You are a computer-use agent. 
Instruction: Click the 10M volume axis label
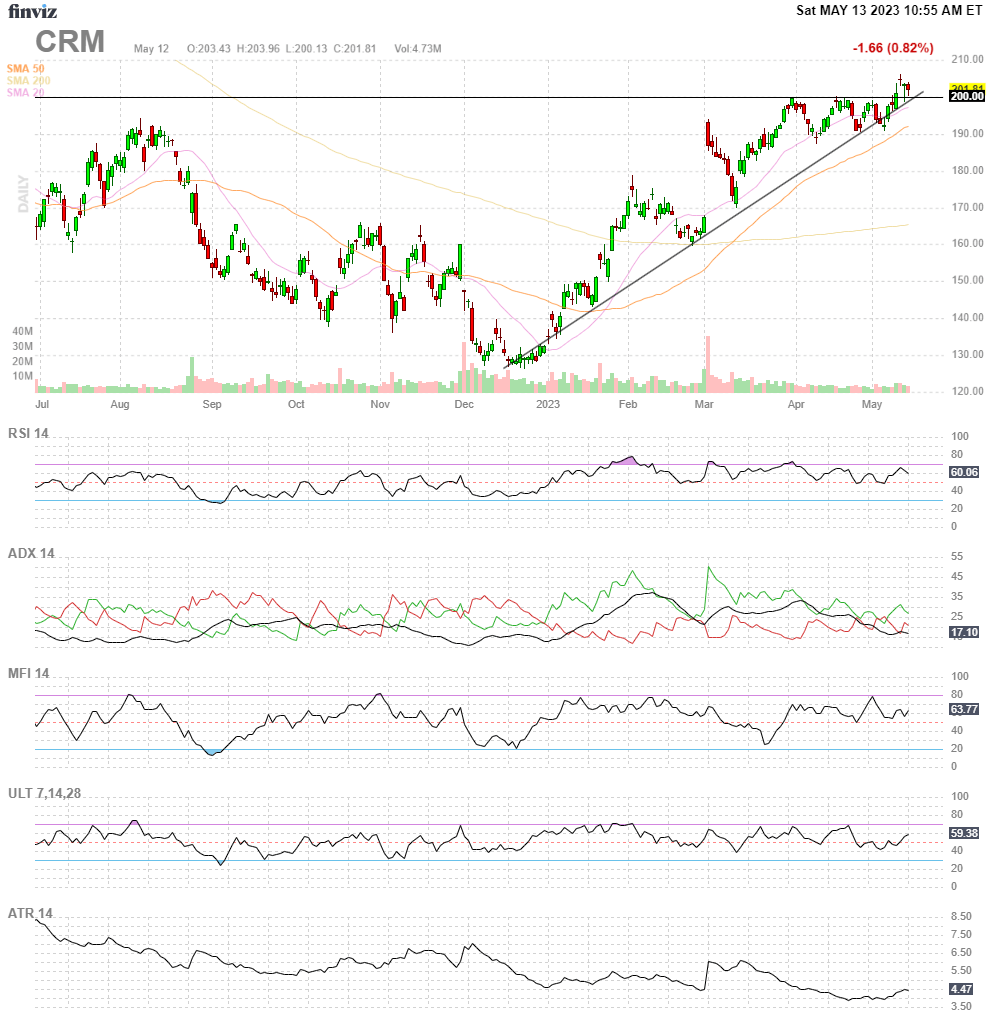coord(22,376)
